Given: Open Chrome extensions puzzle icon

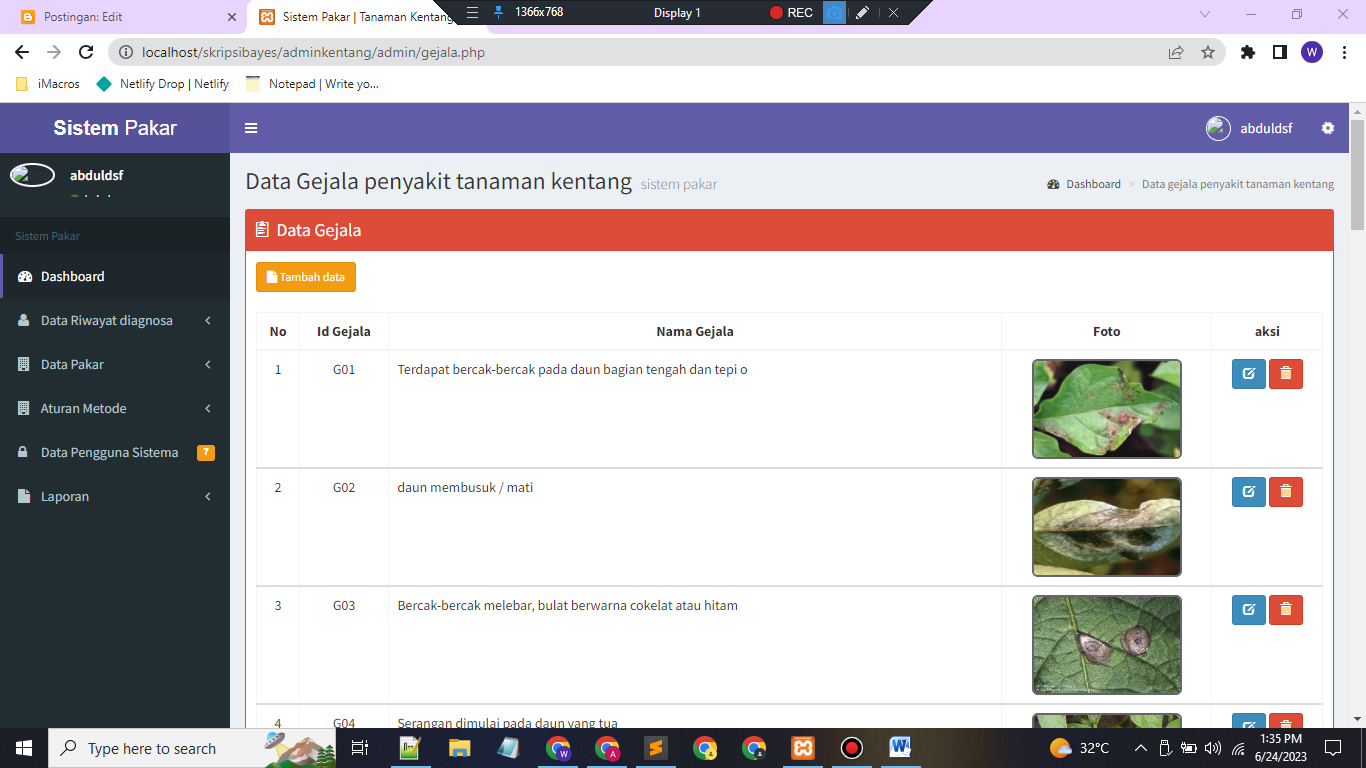Looking at the screenshot, I should tap(1248, 52).
